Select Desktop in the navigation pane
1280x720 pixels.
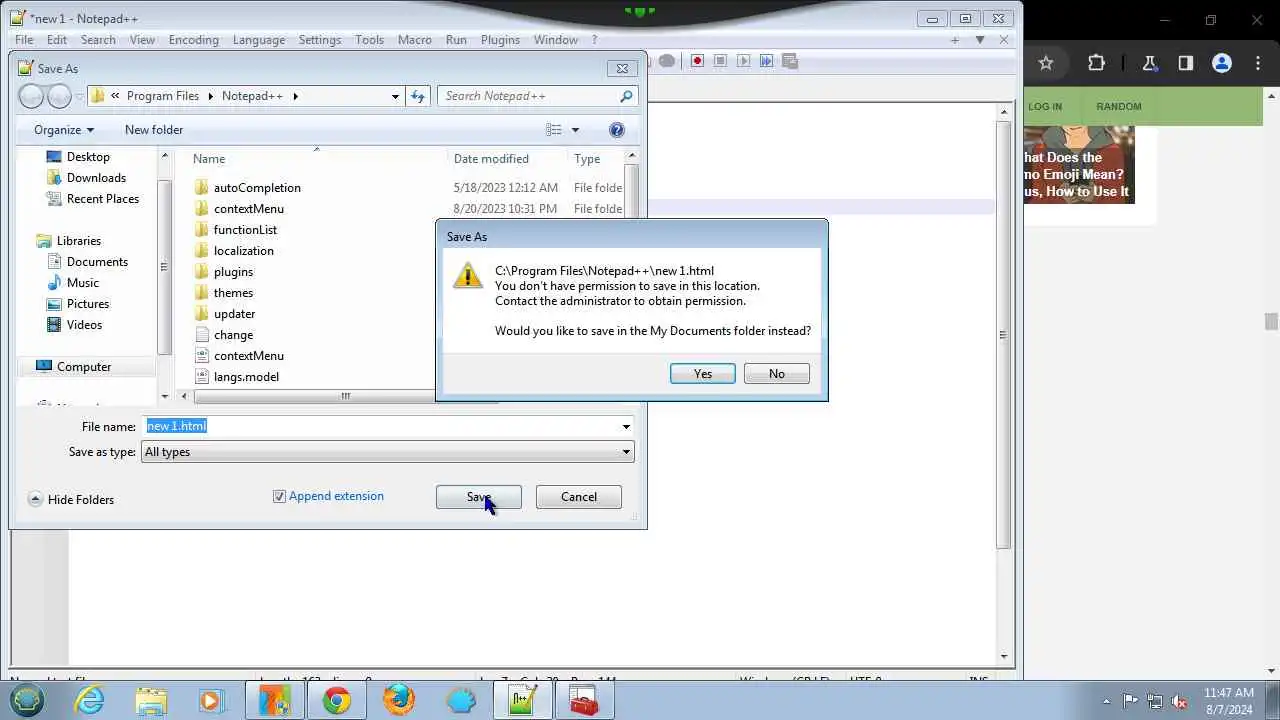coord(88,157)
